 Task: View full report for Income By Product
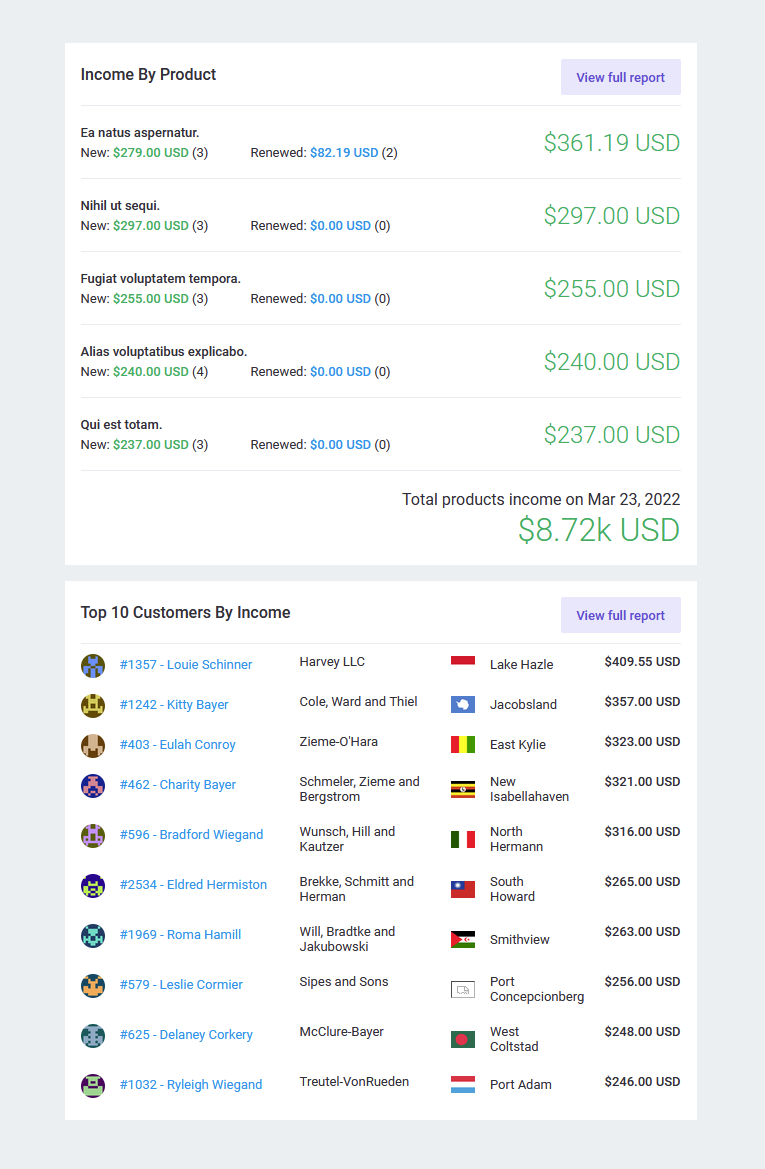click(620, 78)
